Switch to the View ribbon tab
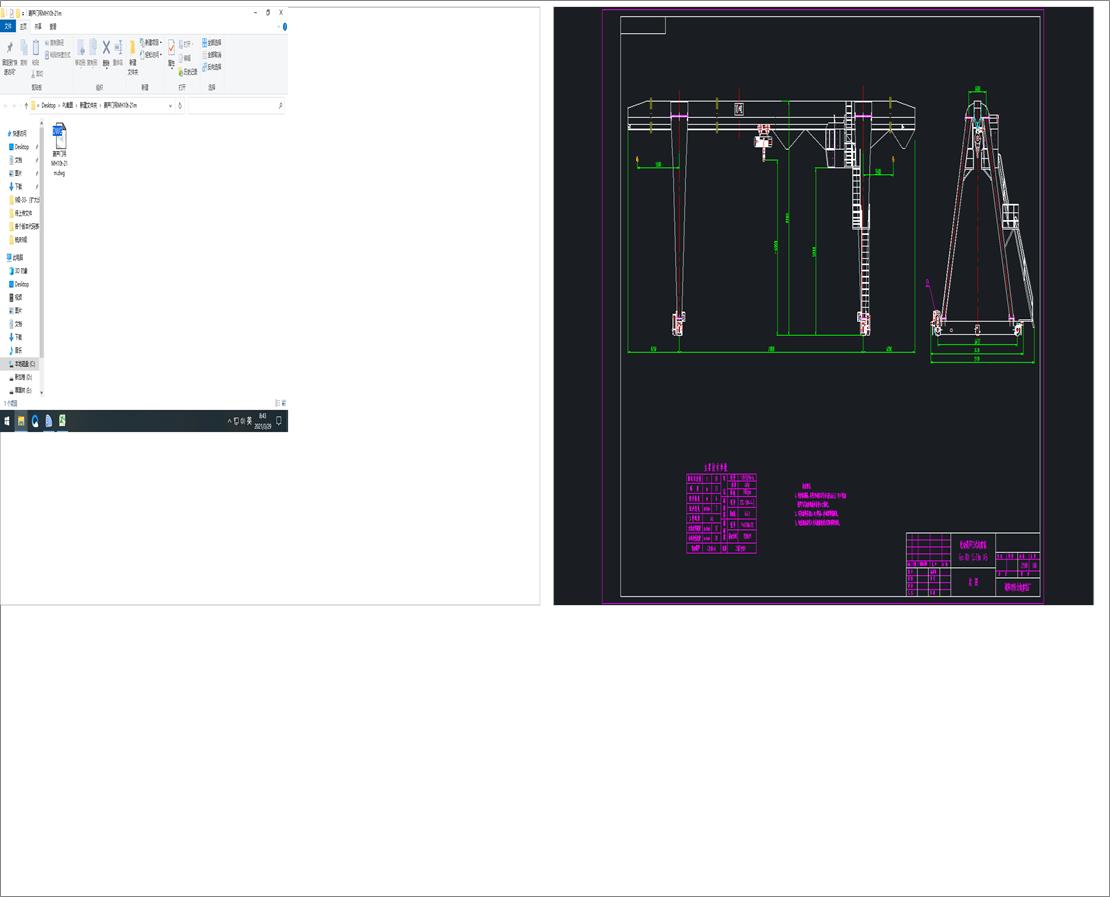Viewport: 1110px width, 897px height. (x=53, y=26)
